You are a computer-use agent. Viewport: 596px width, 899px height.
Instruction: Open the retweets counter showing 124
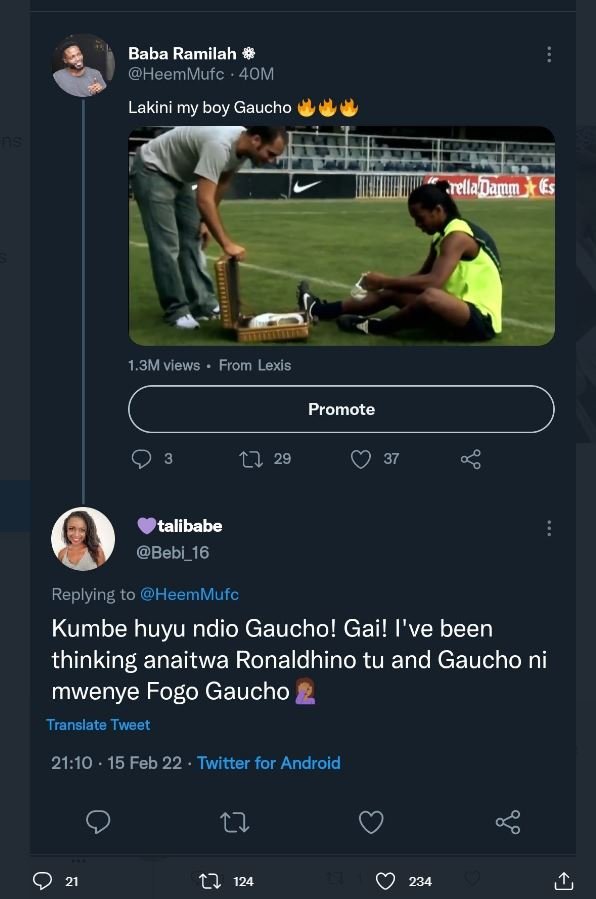click(x=212, y=882)
